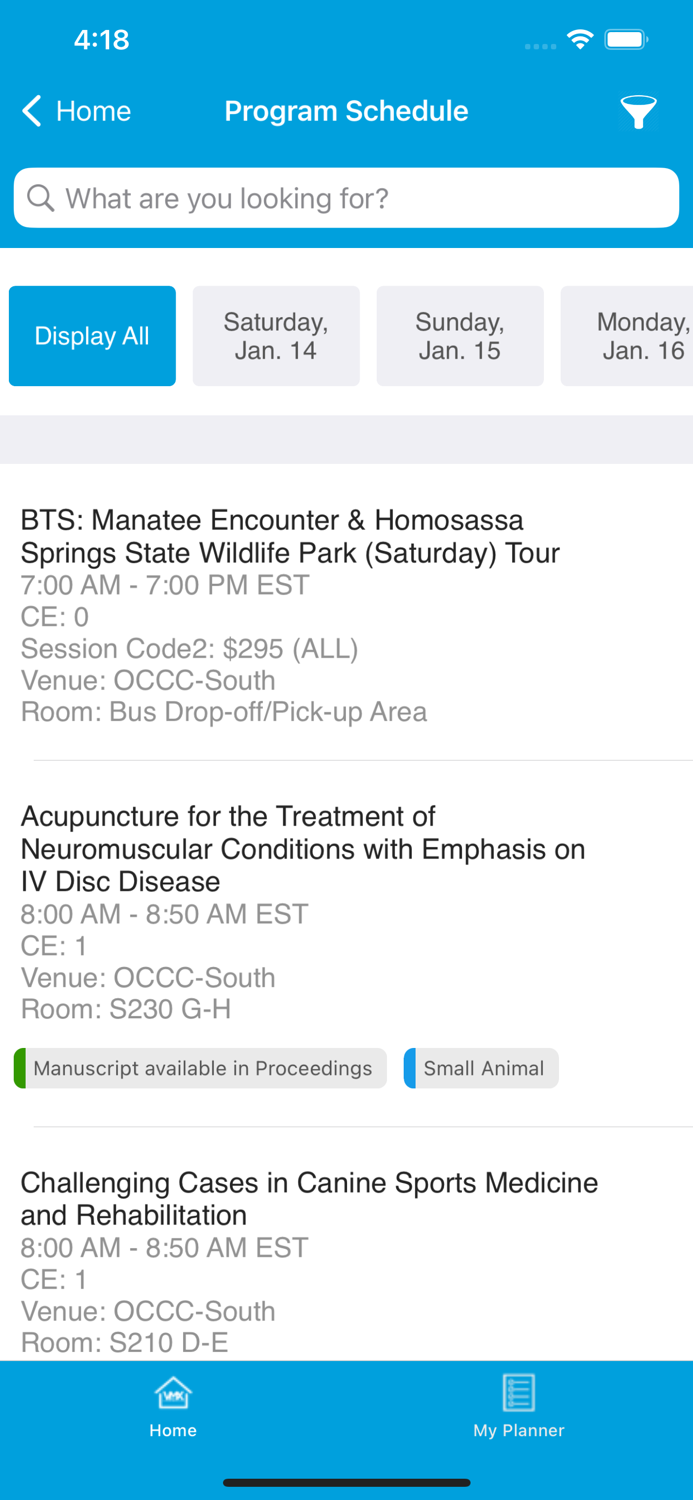Open Challenging Cases in Canine Sports Medicine
This screenshot has height=1500, width=693.
309,1198
